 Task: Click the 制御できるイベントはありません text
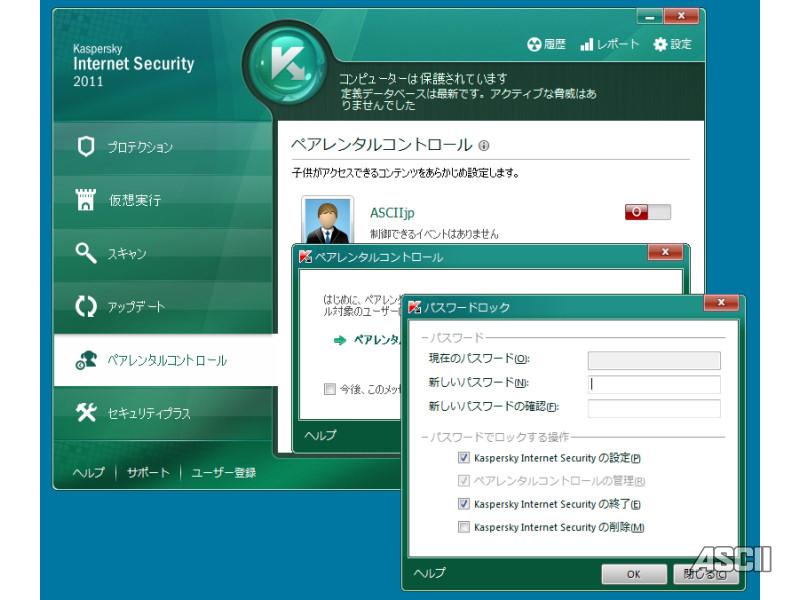(434, 234)
